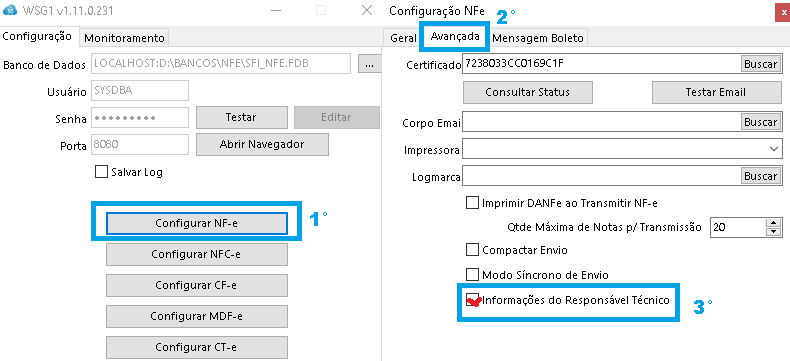Close the Configuração NFe window
This screenshot has width=790, height=361.
[x=782, y=12]
